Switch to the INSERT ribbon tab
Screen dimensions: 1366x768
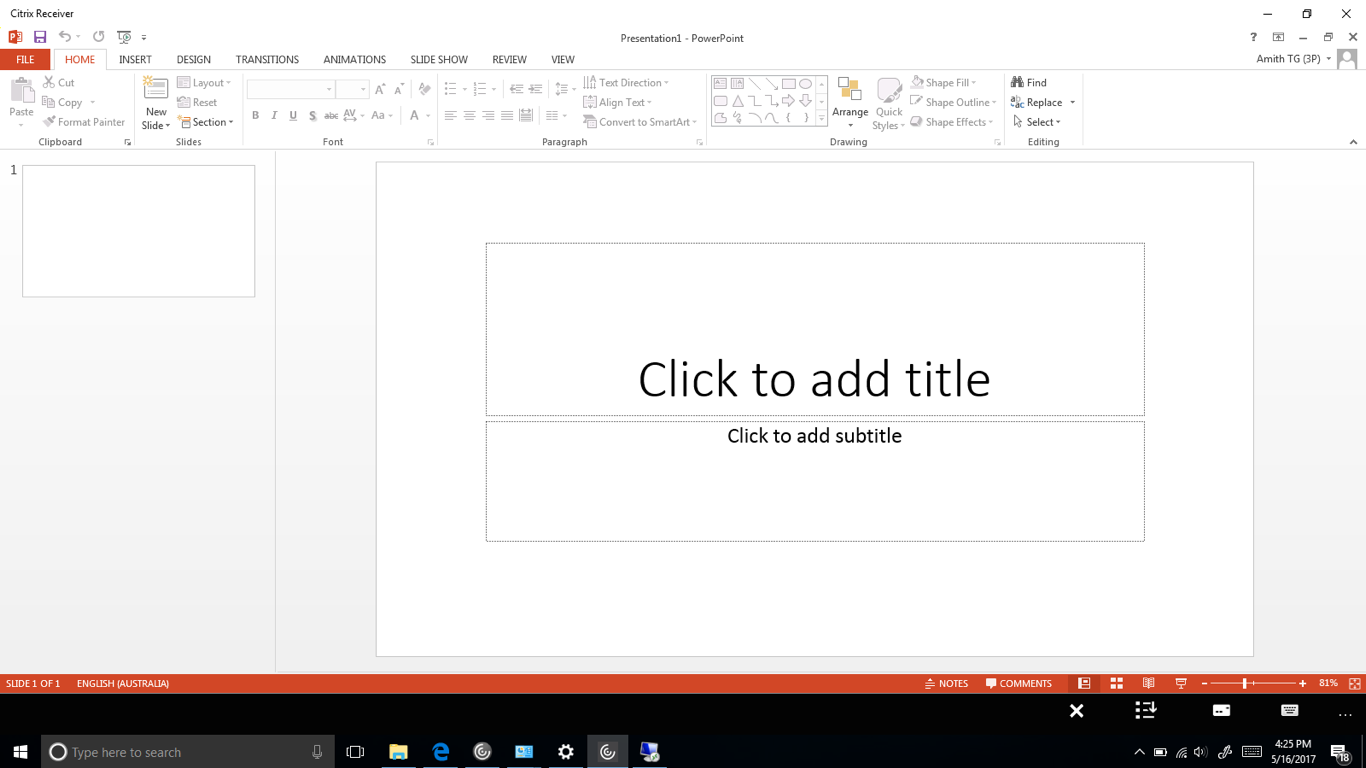(135, 59)
